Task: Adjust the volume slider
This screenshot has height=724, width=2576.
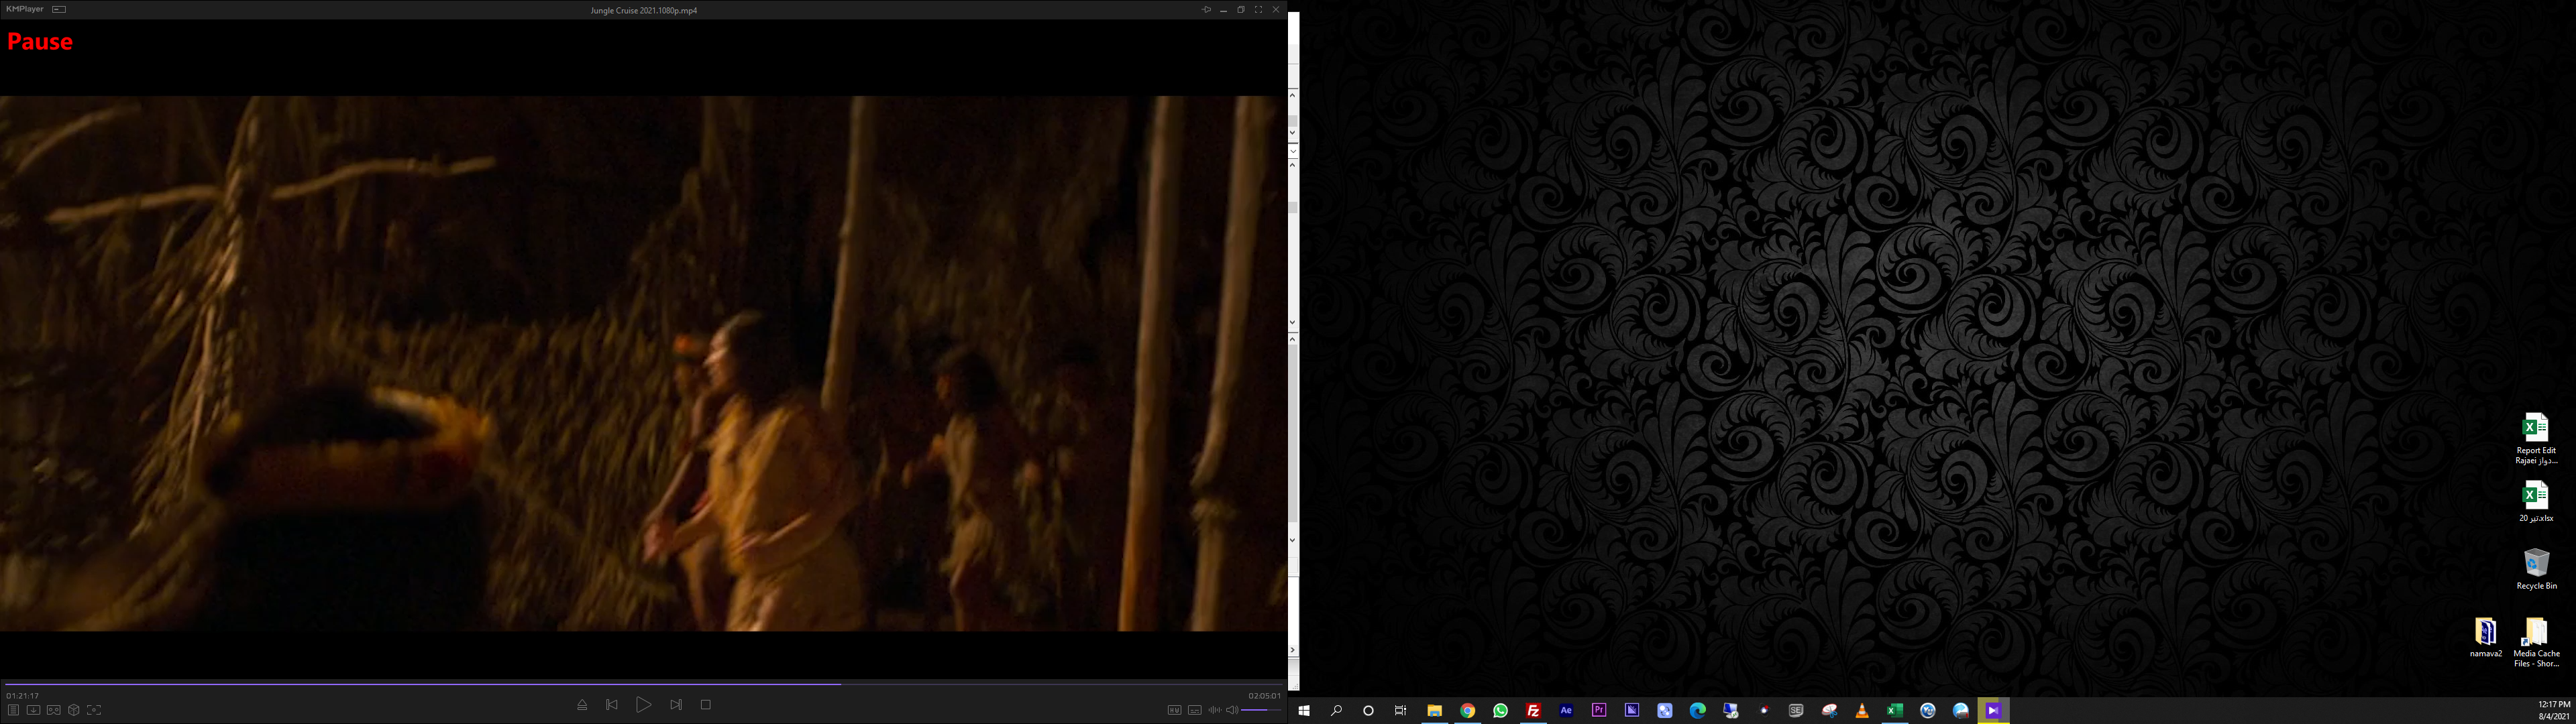Action: point(1260,710)
